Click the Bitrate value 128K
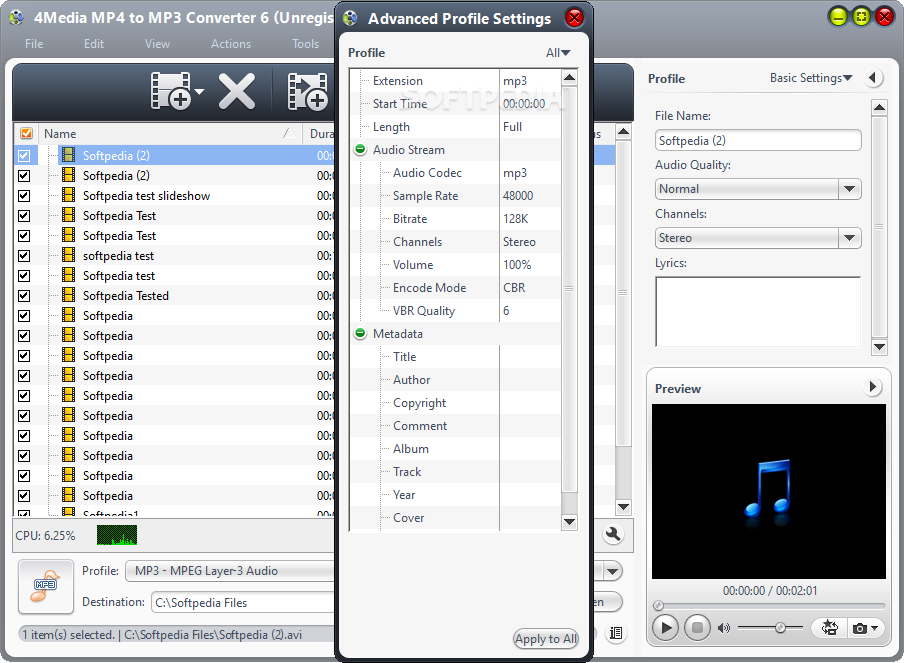904x663 pixels. (515, 219)
